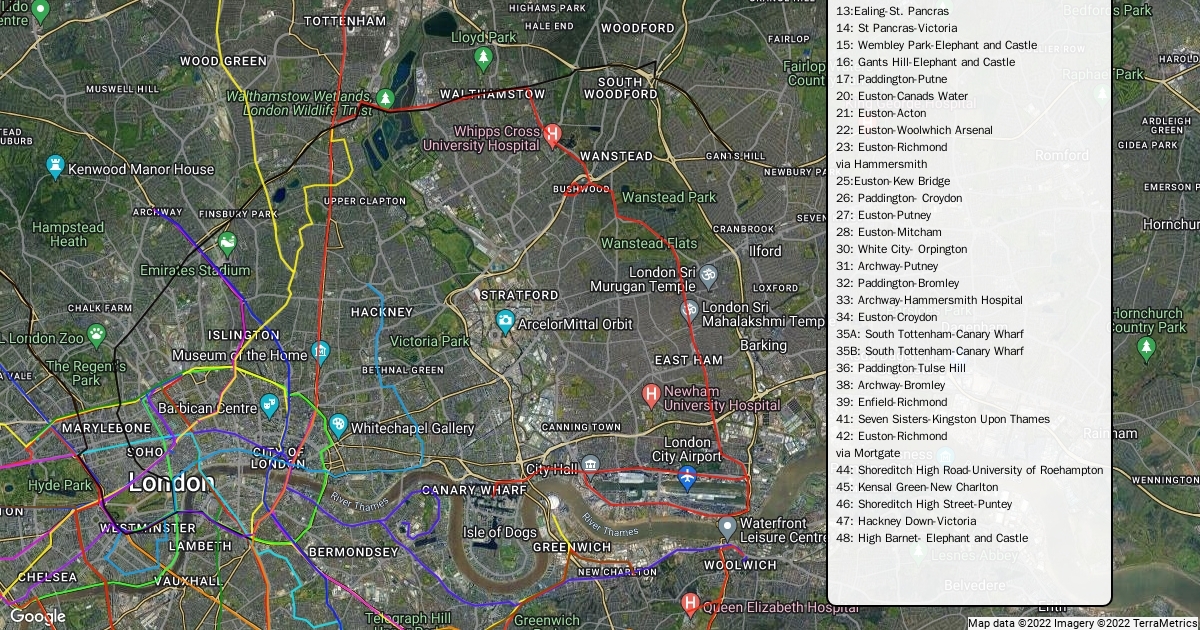Select the Newham University Hospital red marker
Image resolution: width=1200 pixels, height=630 pixels.
coord(651,395)
